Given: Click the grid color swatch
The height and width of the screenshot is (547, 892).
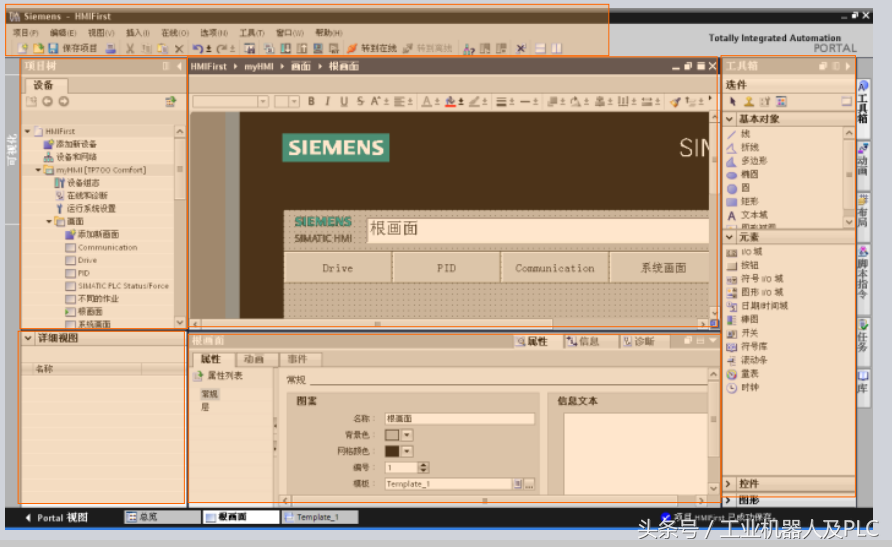Looking at the screenshot, I should (x=392, y=451).
